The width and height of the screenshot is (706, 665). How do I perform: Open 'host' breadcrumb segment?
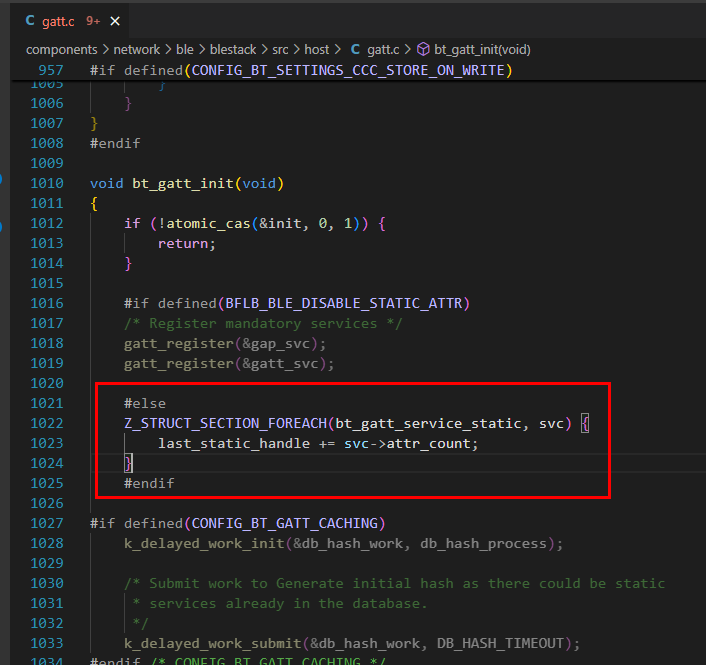click(x=317, y=50)
